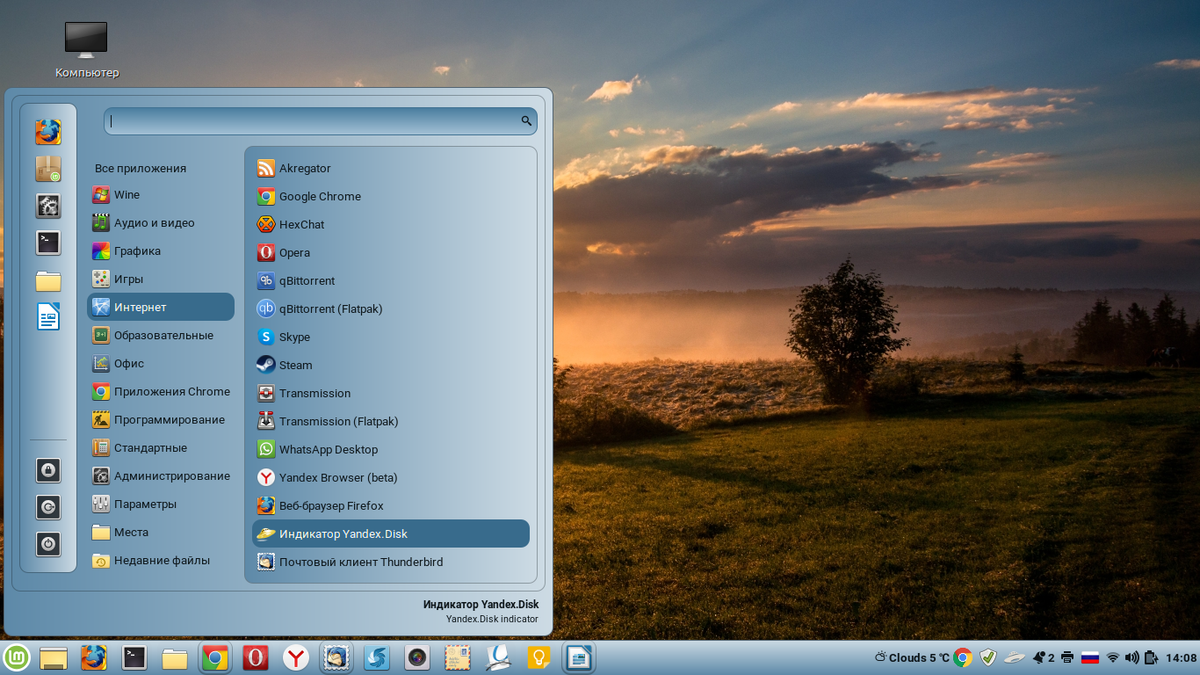Launch Веб-браузер Firefox from the list
The height and width of the screenshot is (675, 1200).
click(390, 505)
